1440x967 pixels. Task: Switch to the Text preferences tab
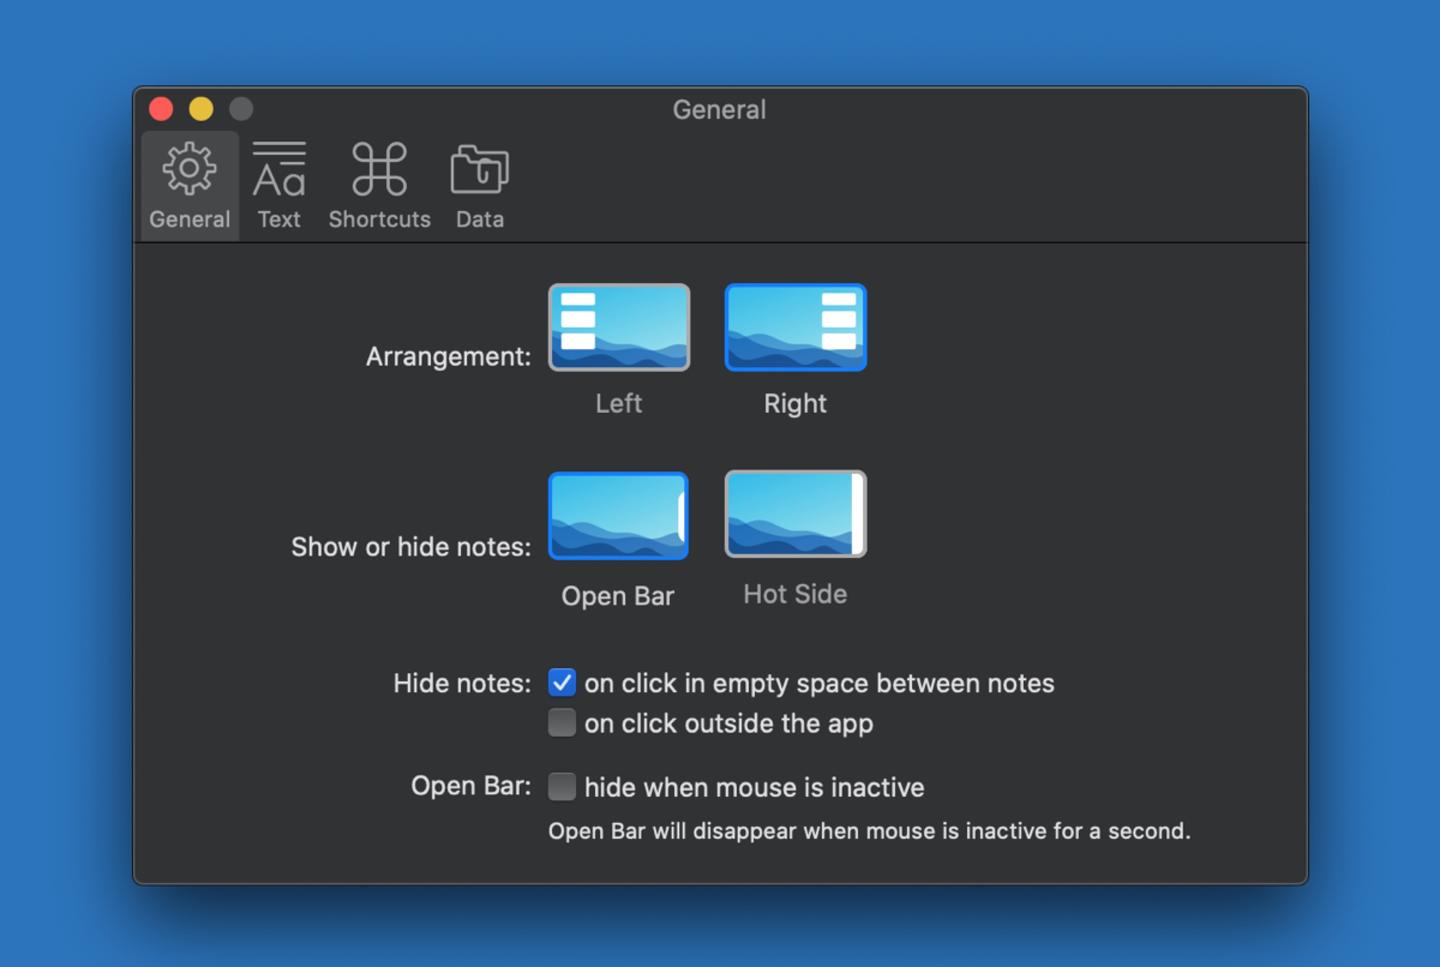[x=279, y=186]
